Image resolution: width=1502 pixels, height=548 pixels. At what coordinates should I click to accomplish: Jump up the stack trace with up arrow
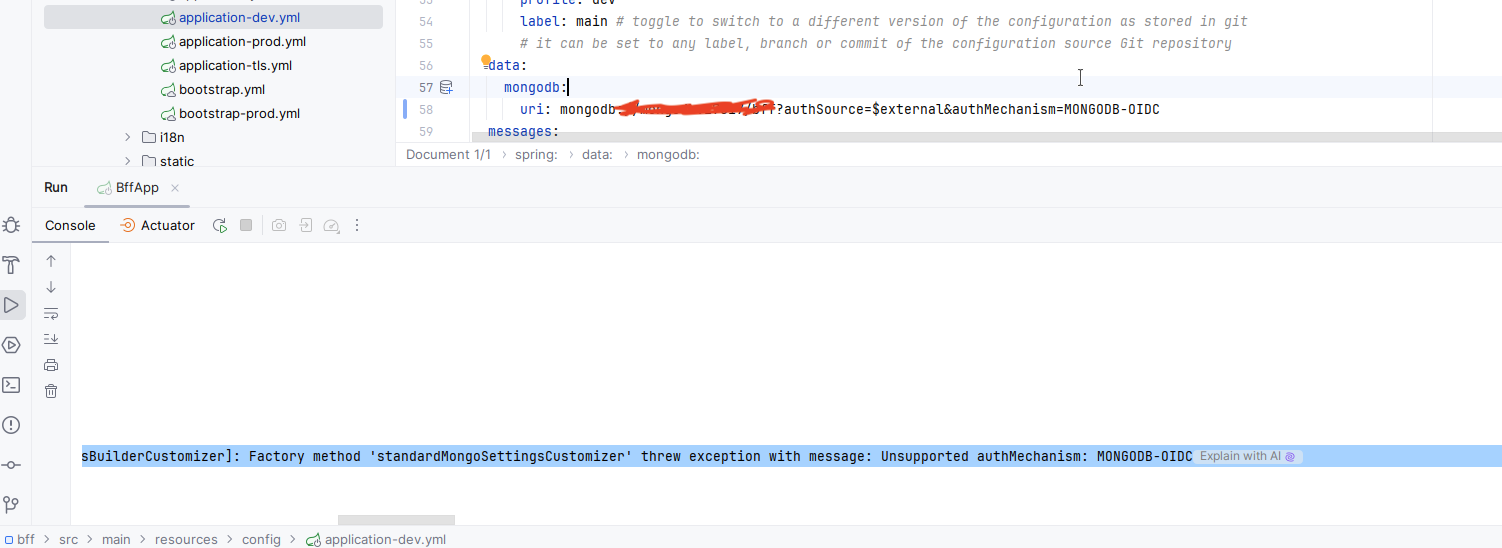coord(51,261)
